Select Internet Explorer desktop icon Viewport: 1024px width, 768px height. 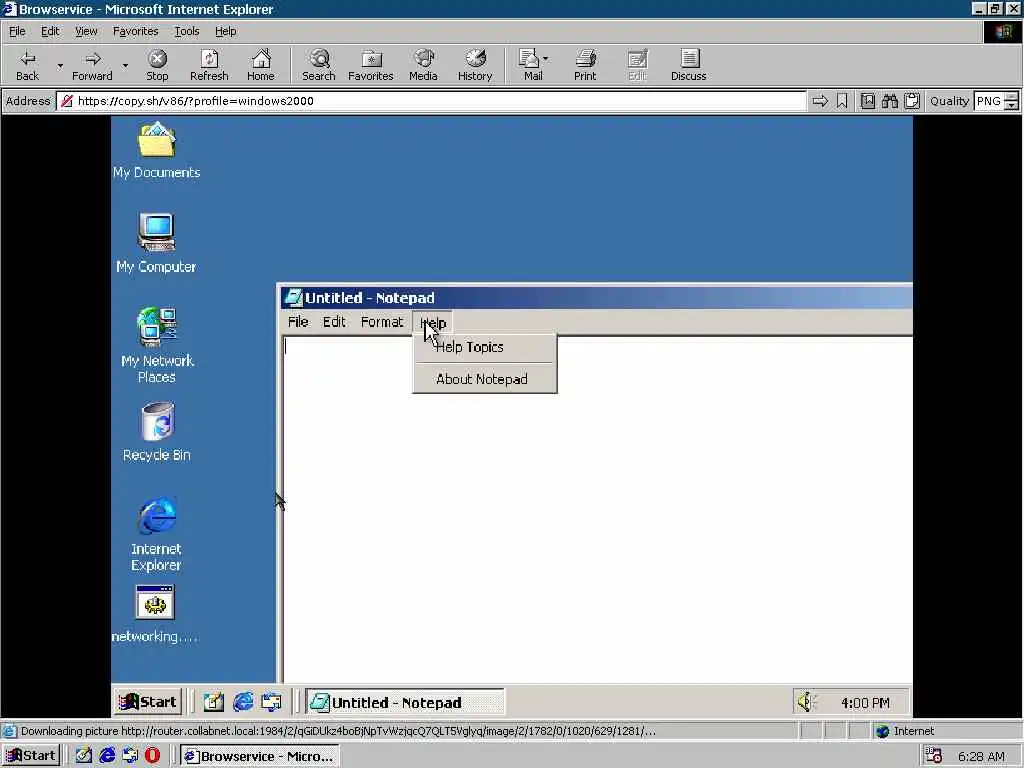[x=156, y=535]
